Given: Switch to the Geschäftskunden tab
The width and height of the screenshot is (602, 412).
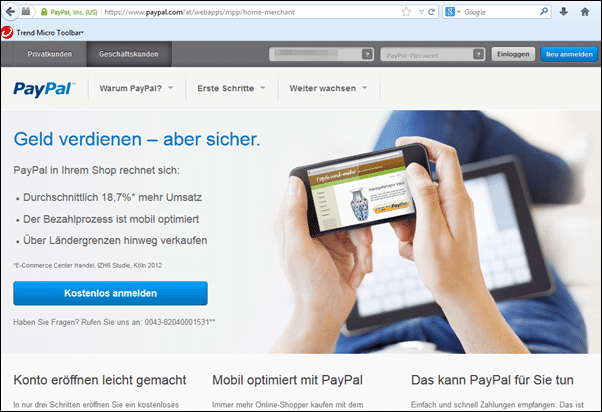Looking at the screenshot, I should coord(129,54).
